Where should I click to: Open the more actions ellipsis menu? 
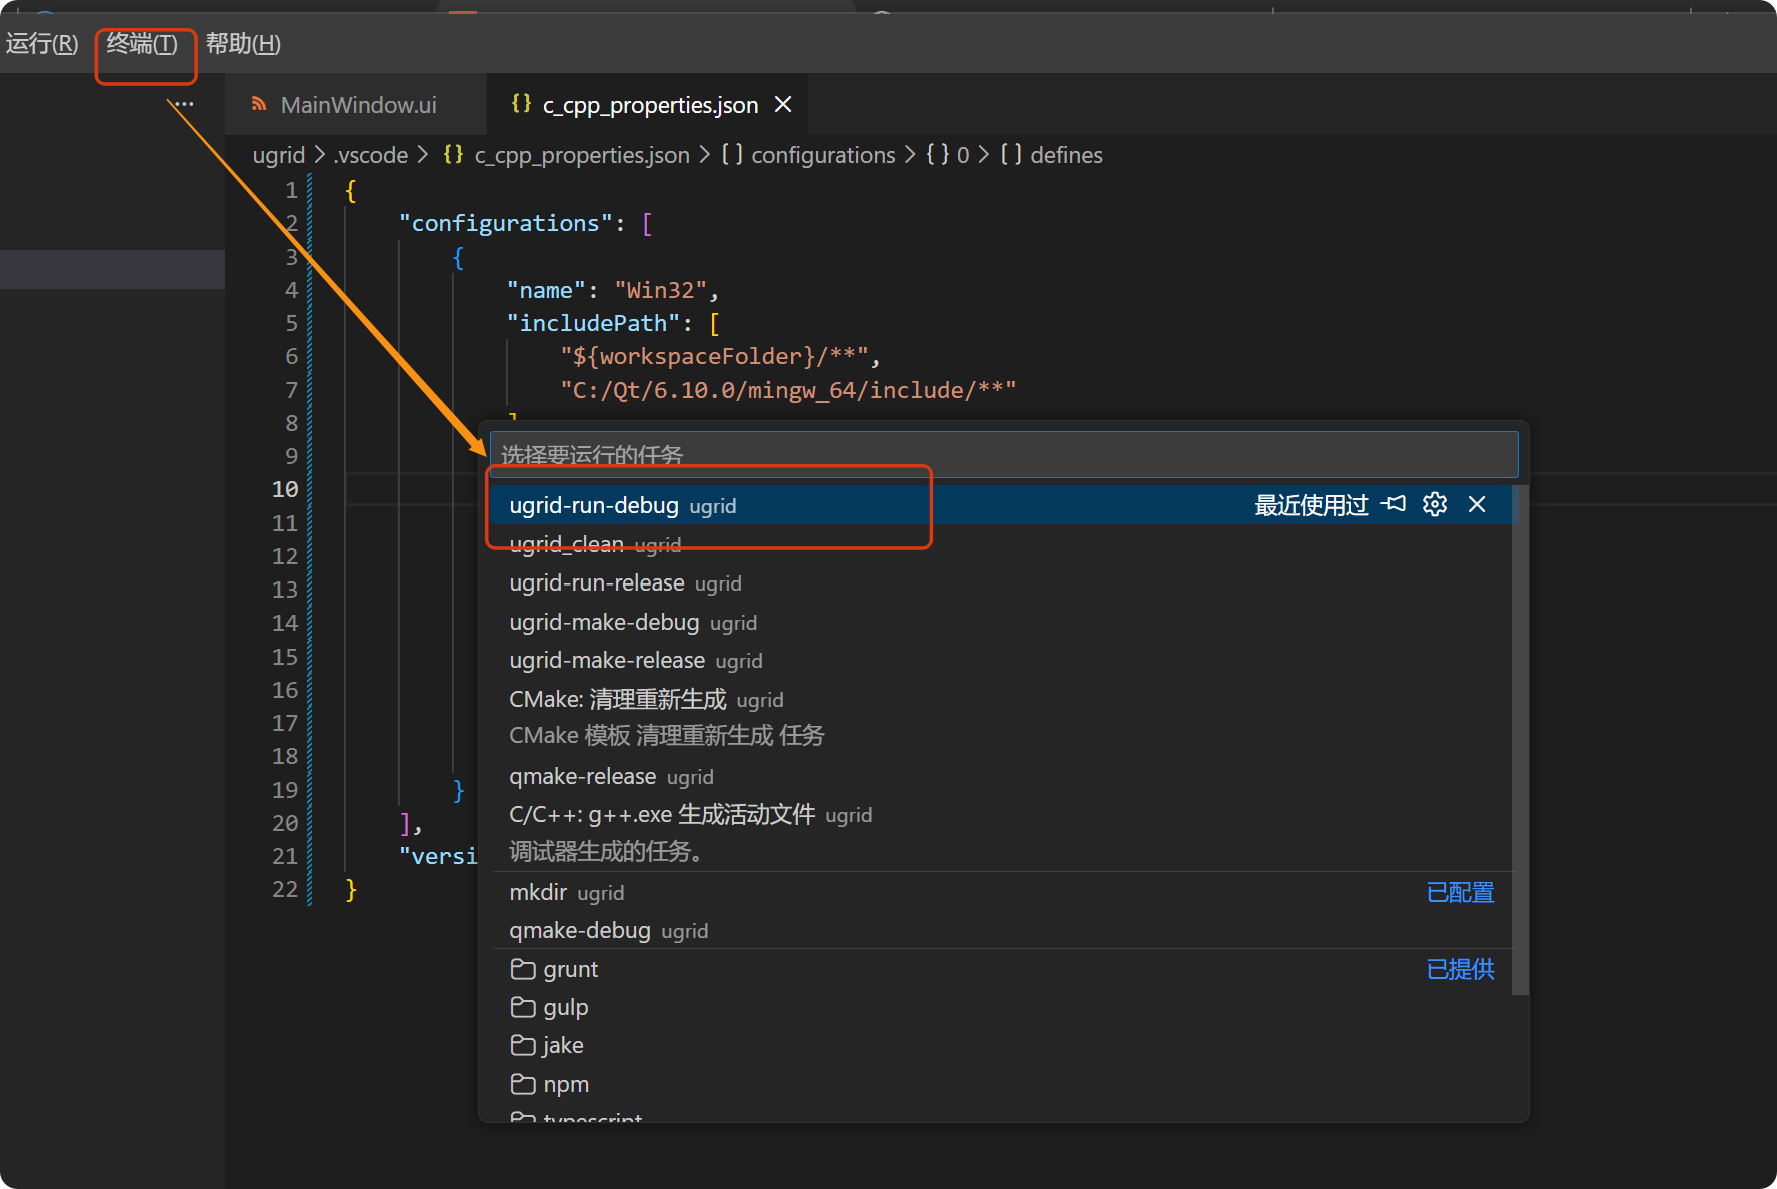point(182,103)
